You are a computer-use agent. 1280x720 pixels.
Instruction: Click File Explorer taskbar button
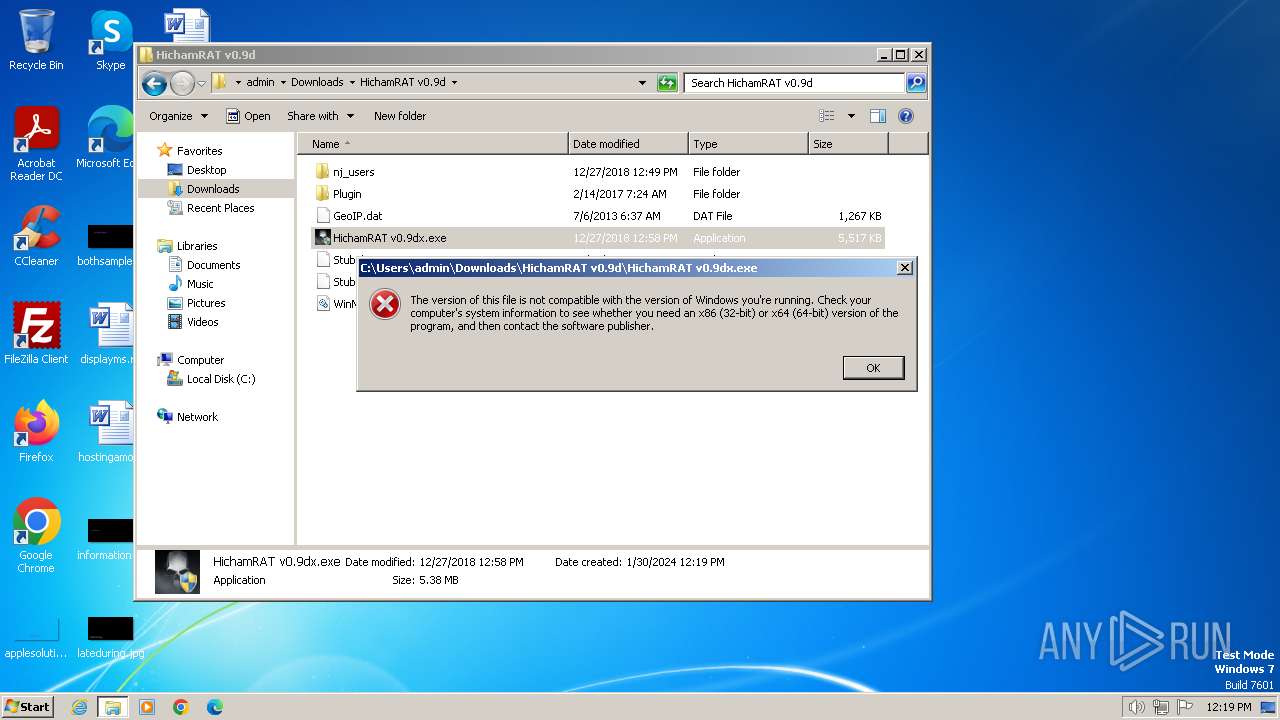click(113, 707)
